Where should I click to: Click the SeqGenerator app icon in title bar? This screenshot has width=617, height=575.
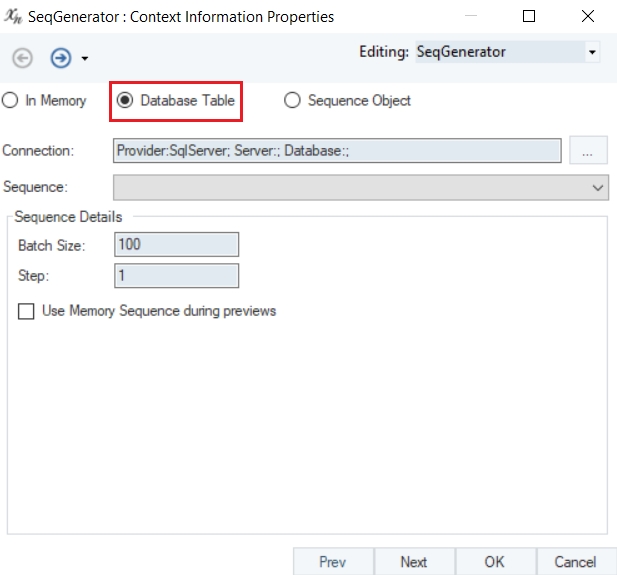point(14,16)
